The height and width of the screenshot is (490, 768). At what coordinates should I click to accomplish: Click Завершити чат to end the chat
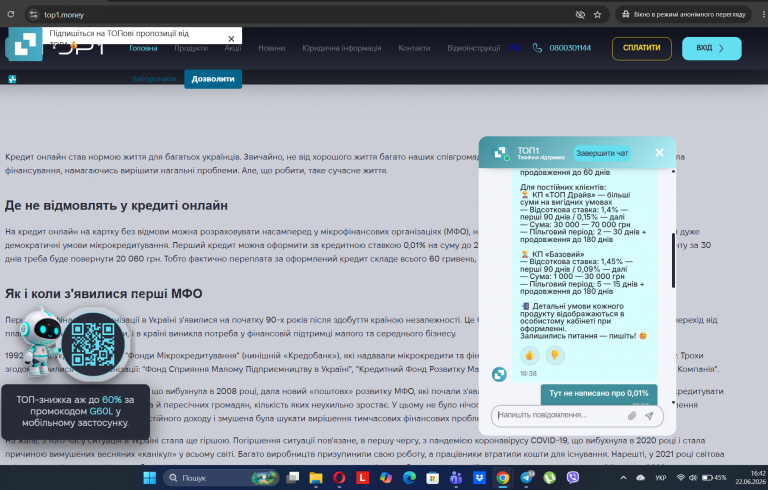click(x=602, y=153)
